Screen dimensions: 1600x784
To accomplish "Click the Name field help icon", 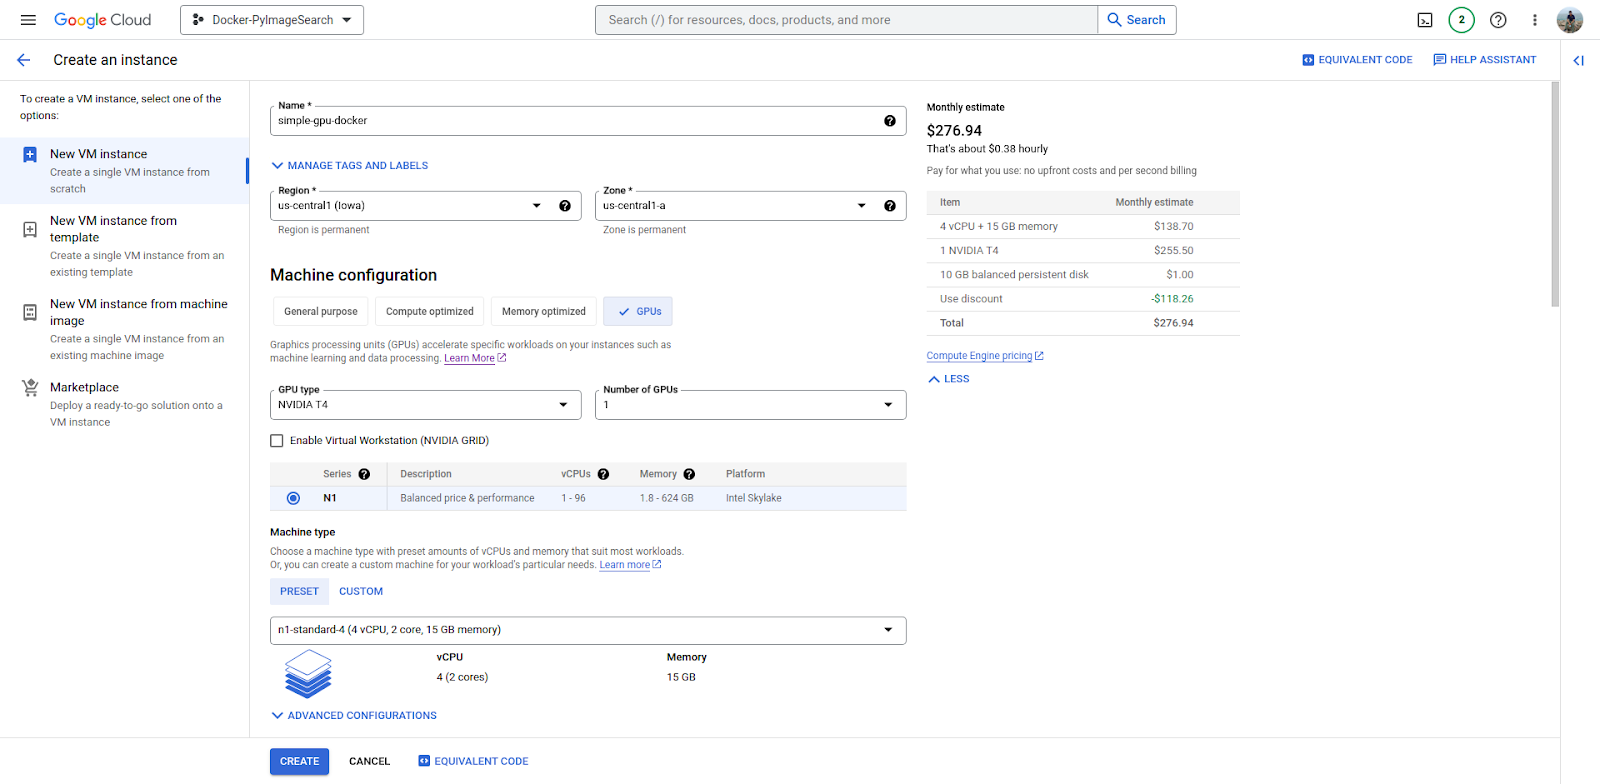I will [x=890, y=121].
